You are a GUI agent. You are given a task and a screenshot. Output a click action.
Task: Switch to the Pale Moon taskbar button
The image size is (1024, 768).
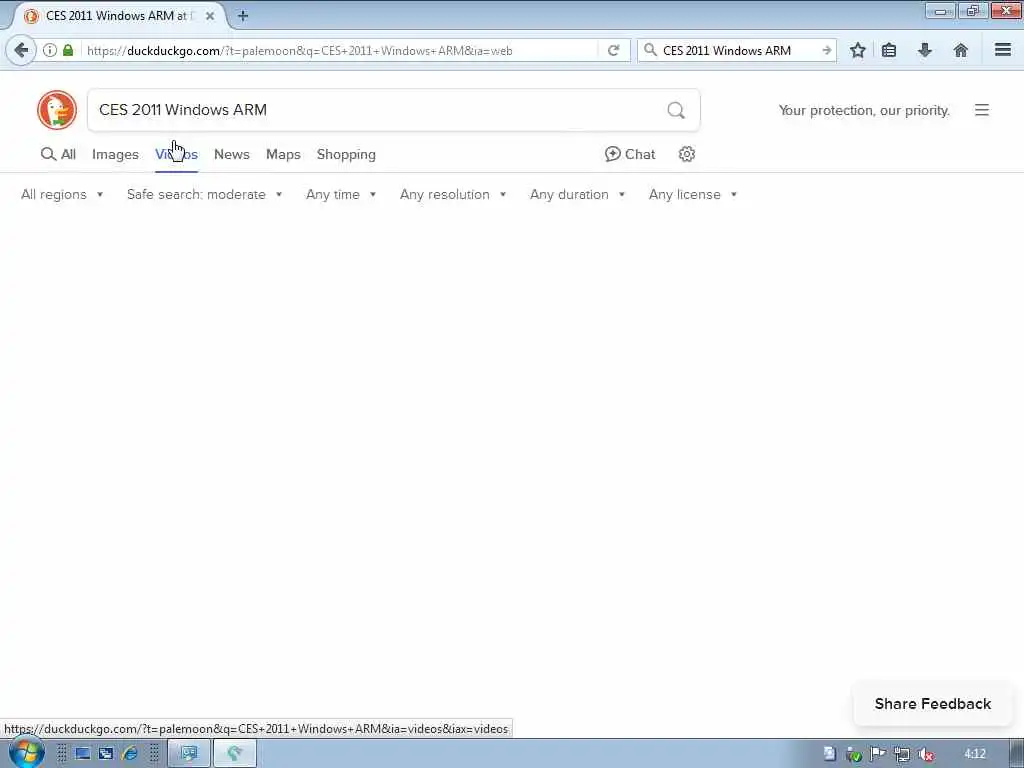pyautogui.click(x=235, y=754)
